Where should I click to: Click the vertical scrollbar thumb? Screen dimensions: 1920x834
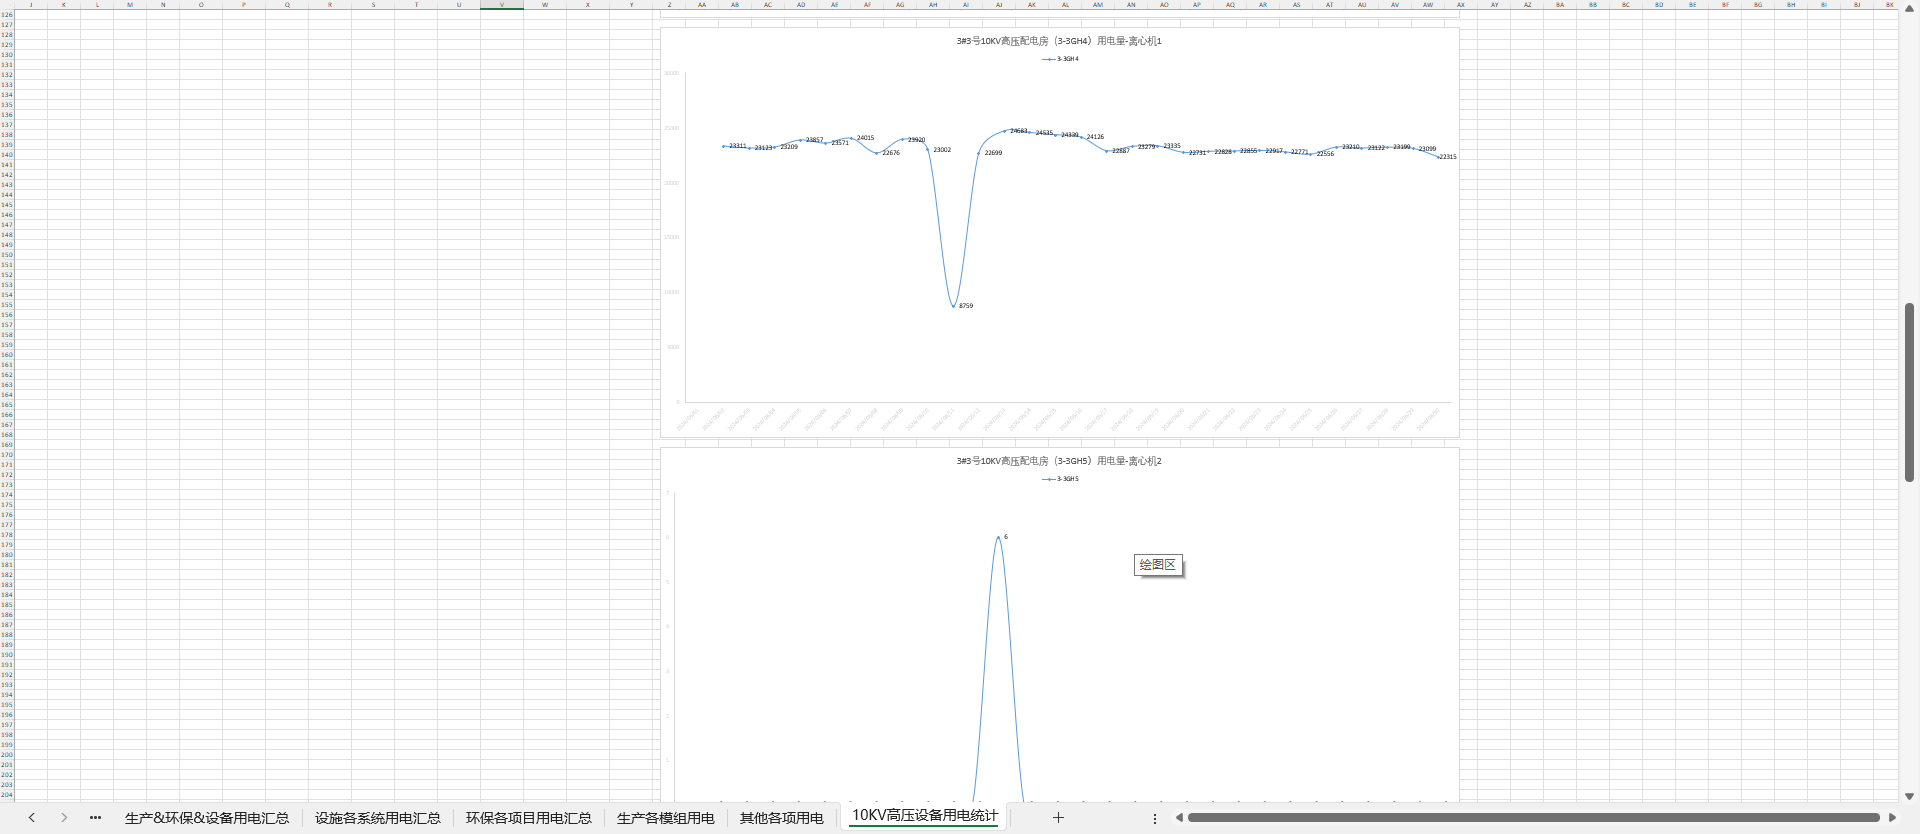[1909, 392]
